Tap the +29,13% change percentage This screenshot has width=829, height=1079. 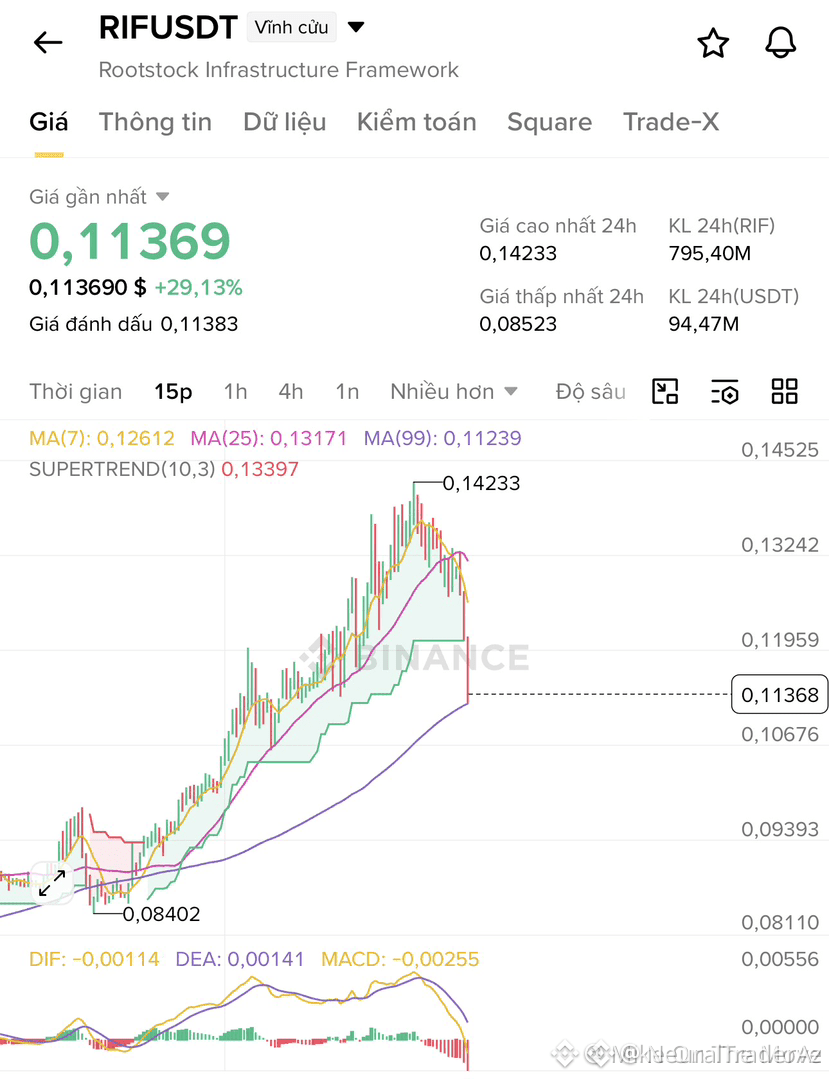click(x=198, y=287)
